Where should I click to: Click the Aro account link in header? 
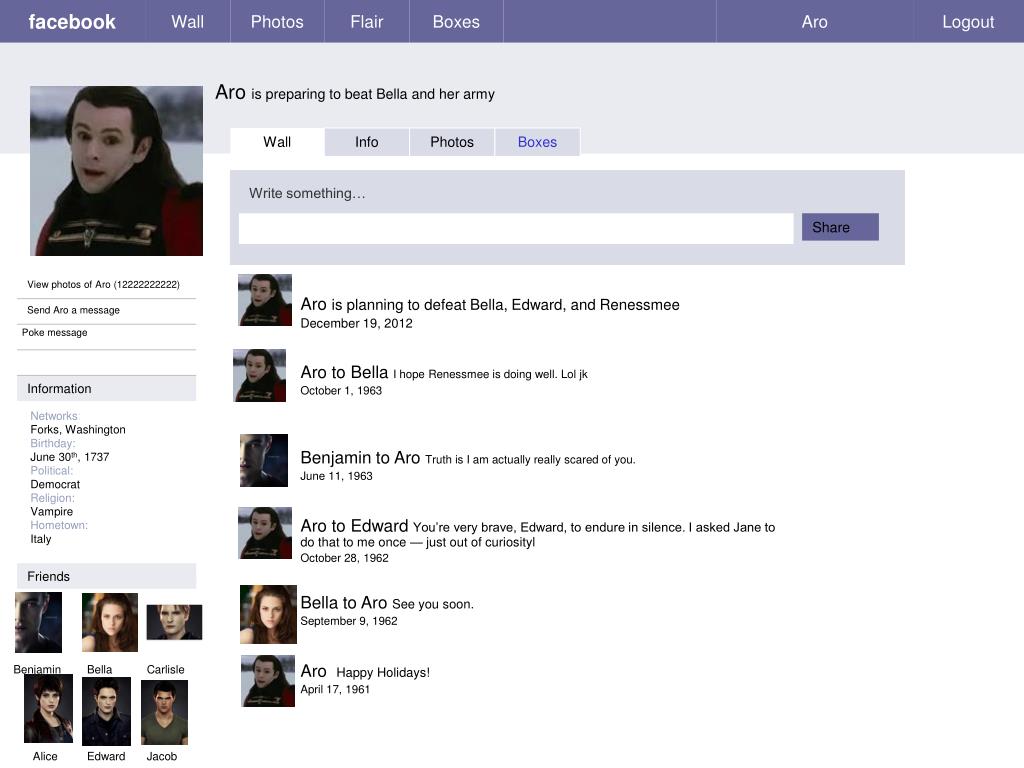pyautogui.click(x=814, y=22)
